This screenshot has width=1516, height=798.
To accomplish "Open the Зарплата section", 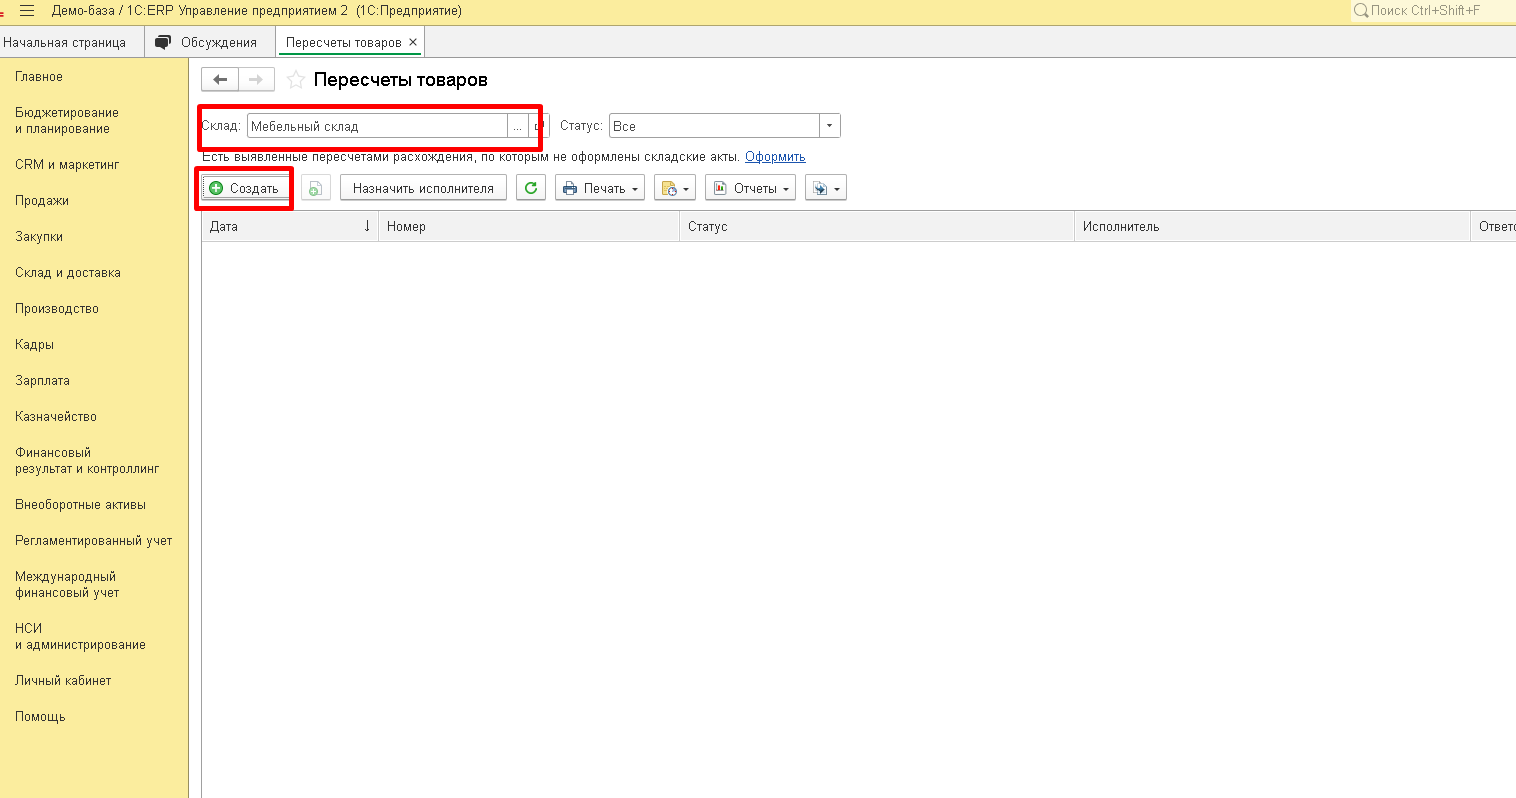I will point(43,381).
